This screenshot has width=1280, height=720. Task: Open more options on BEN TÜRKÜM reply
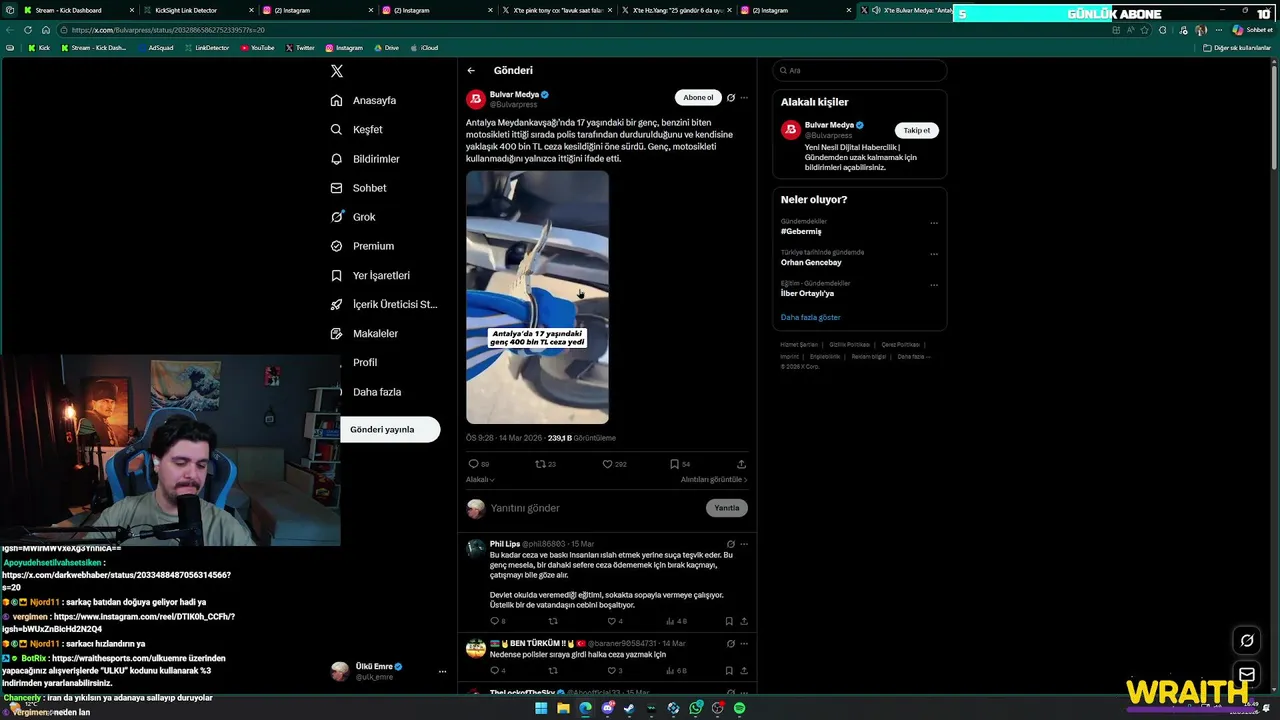tap(744, 644)
